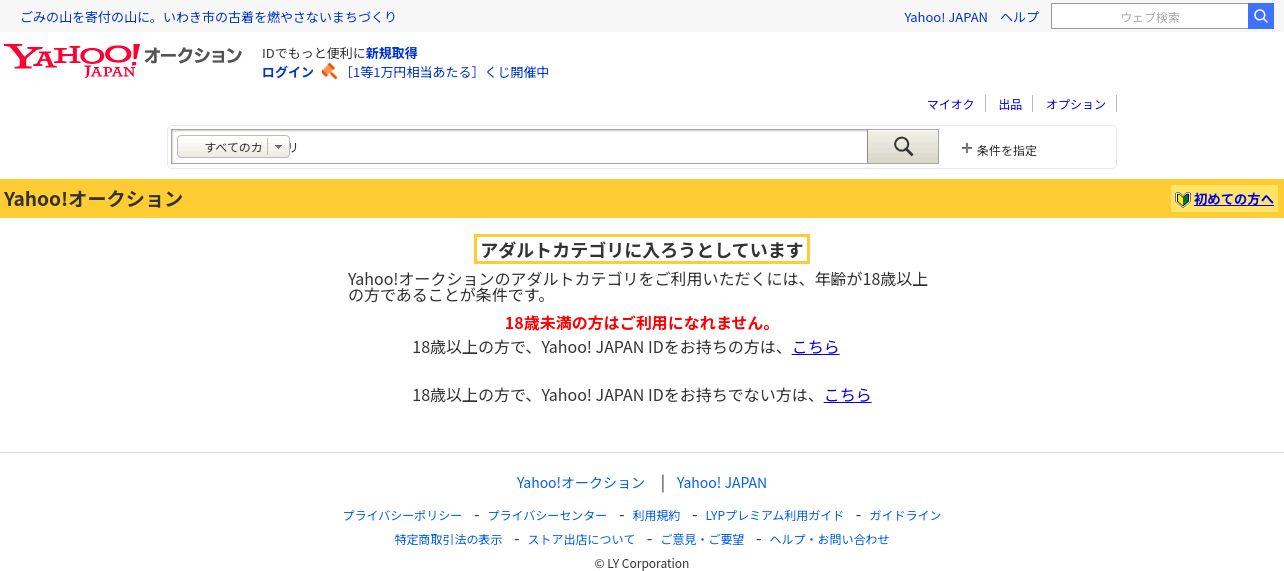The height and width of the screenshot is (571, 1284).
Task: Click the ログイン link
Action: [288, 72]
